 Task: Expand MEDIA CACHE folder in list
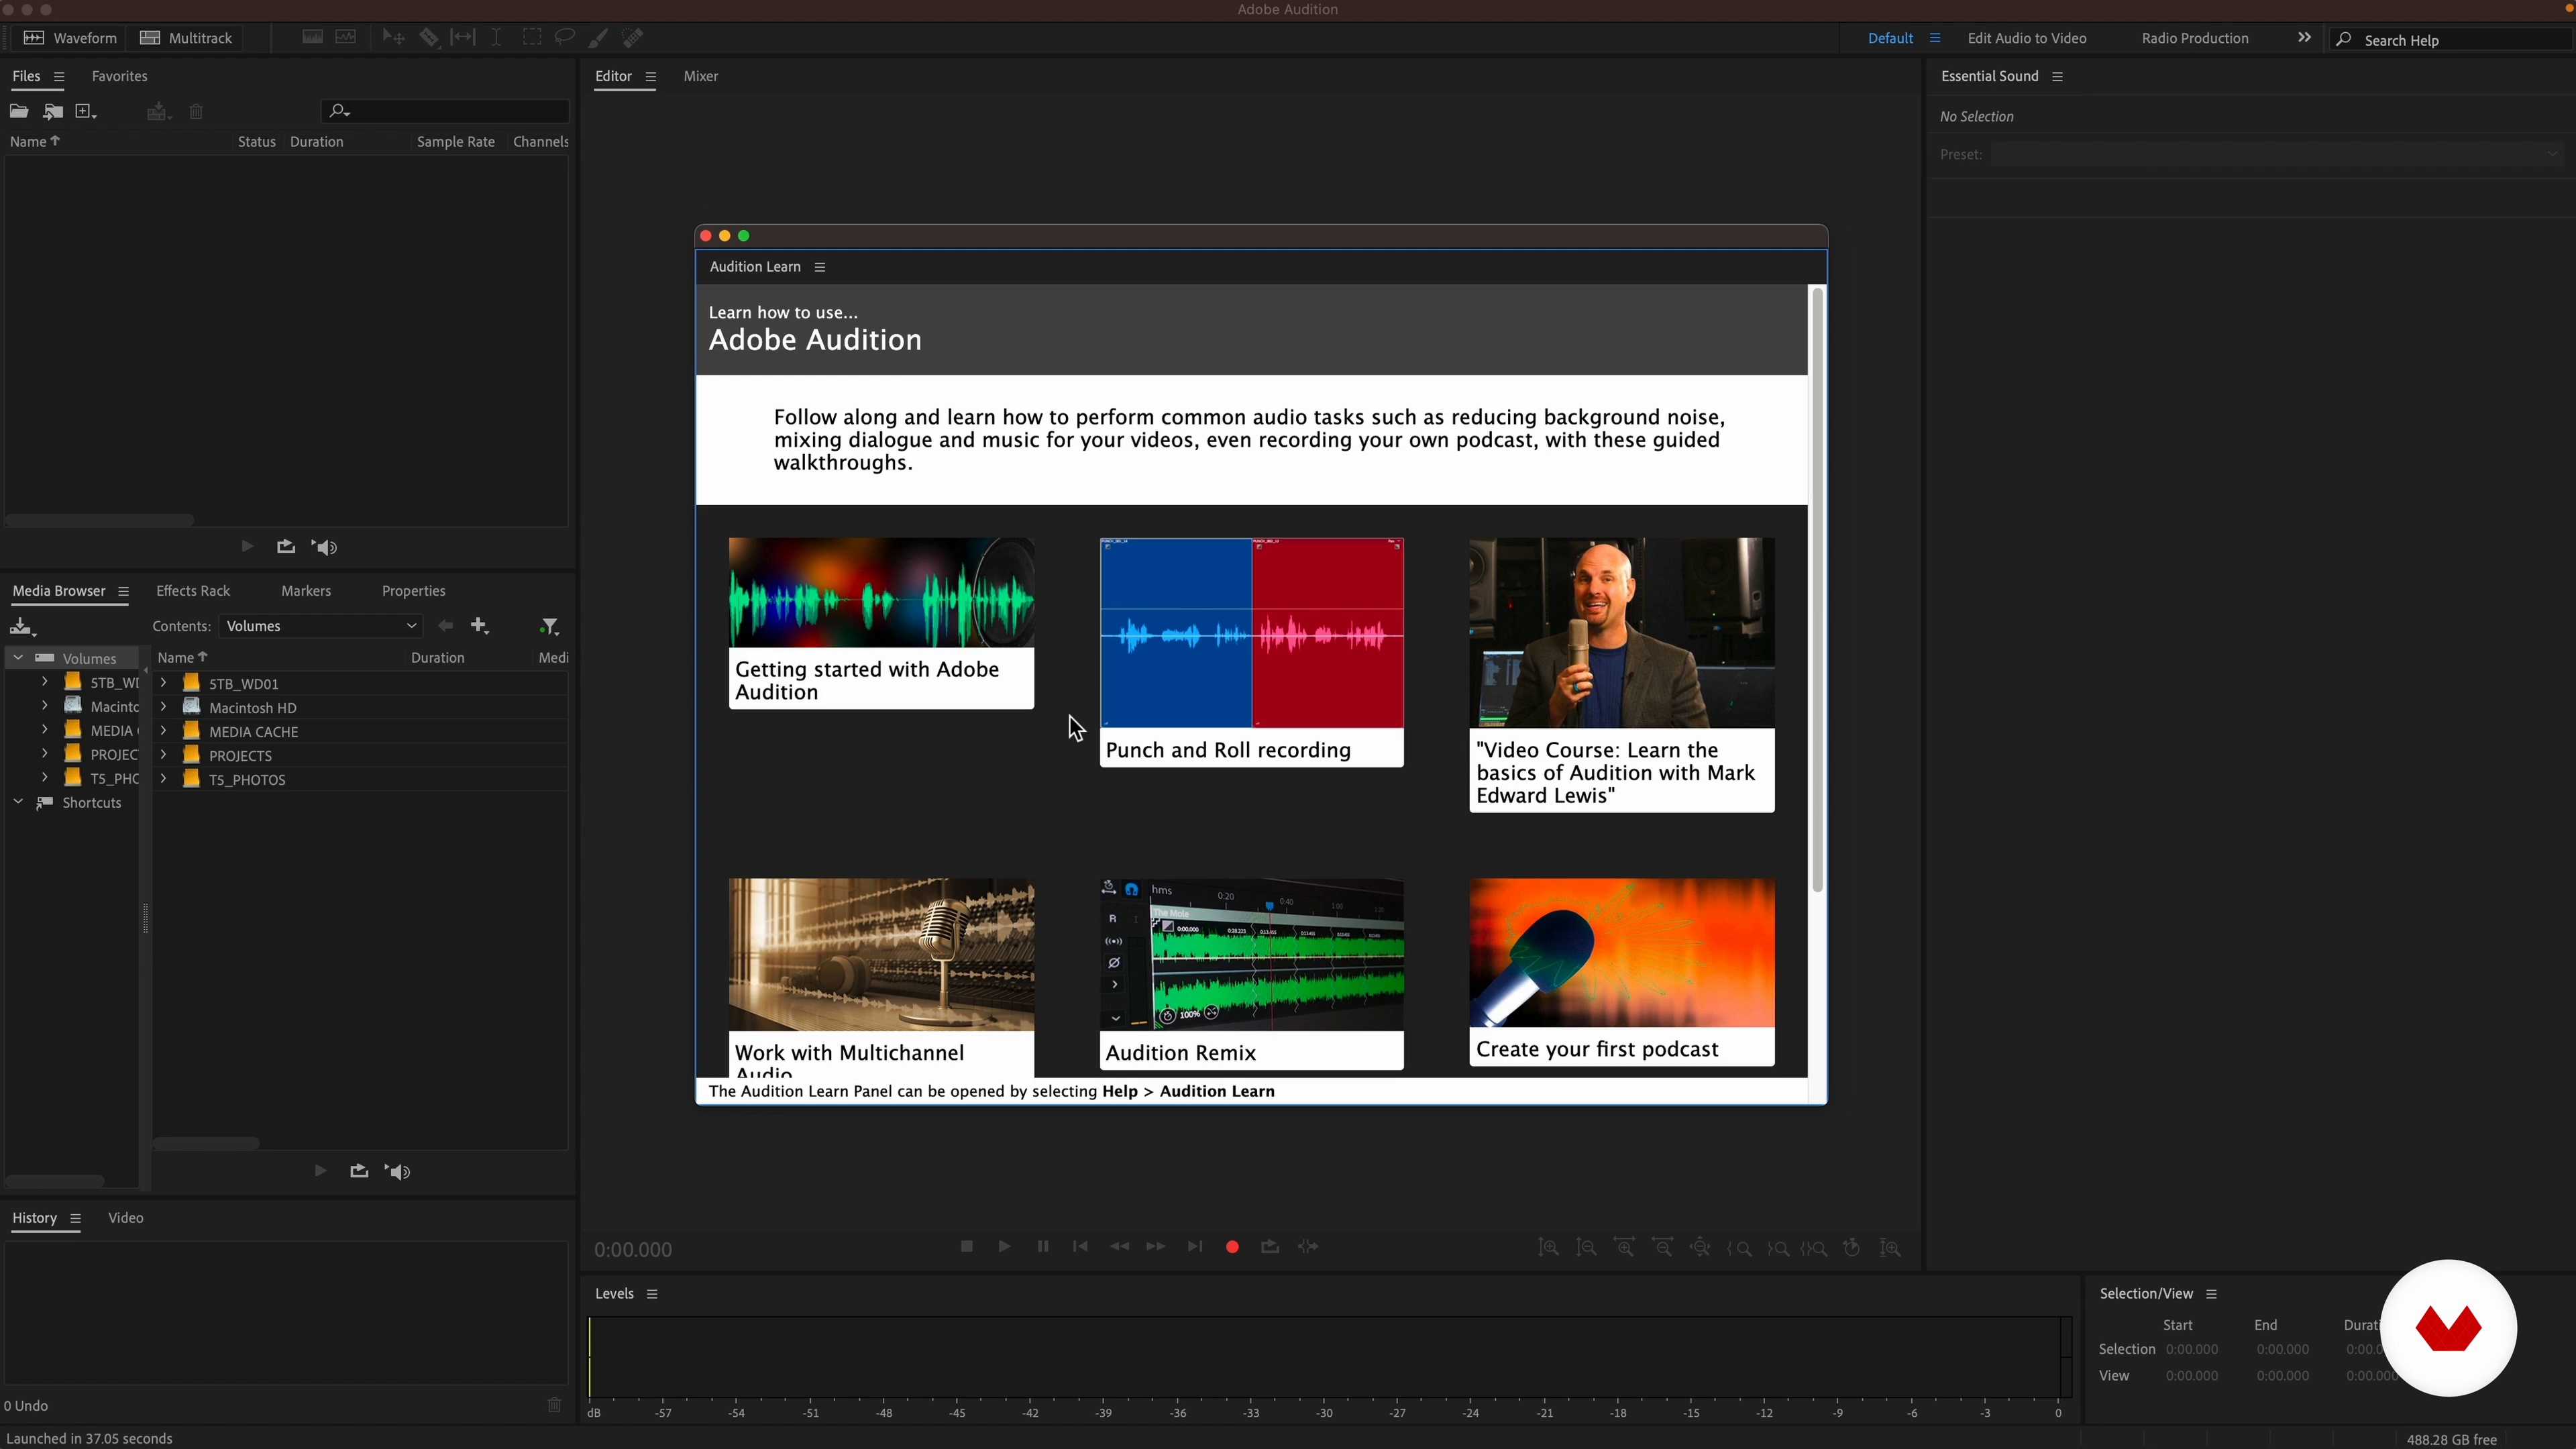163,731
